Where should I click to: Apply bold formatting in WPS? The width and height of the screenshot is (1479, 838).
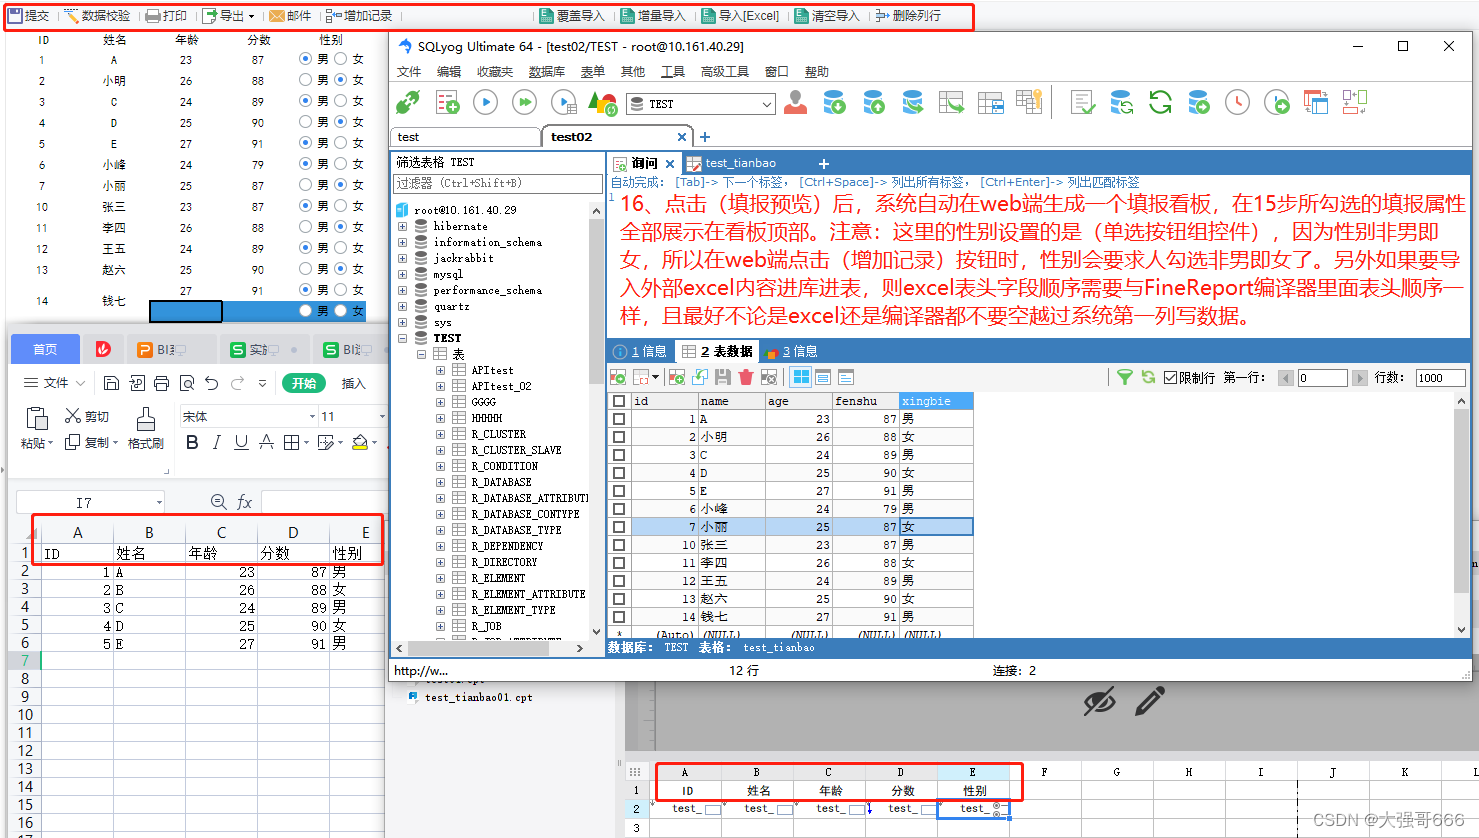[192, 442]
